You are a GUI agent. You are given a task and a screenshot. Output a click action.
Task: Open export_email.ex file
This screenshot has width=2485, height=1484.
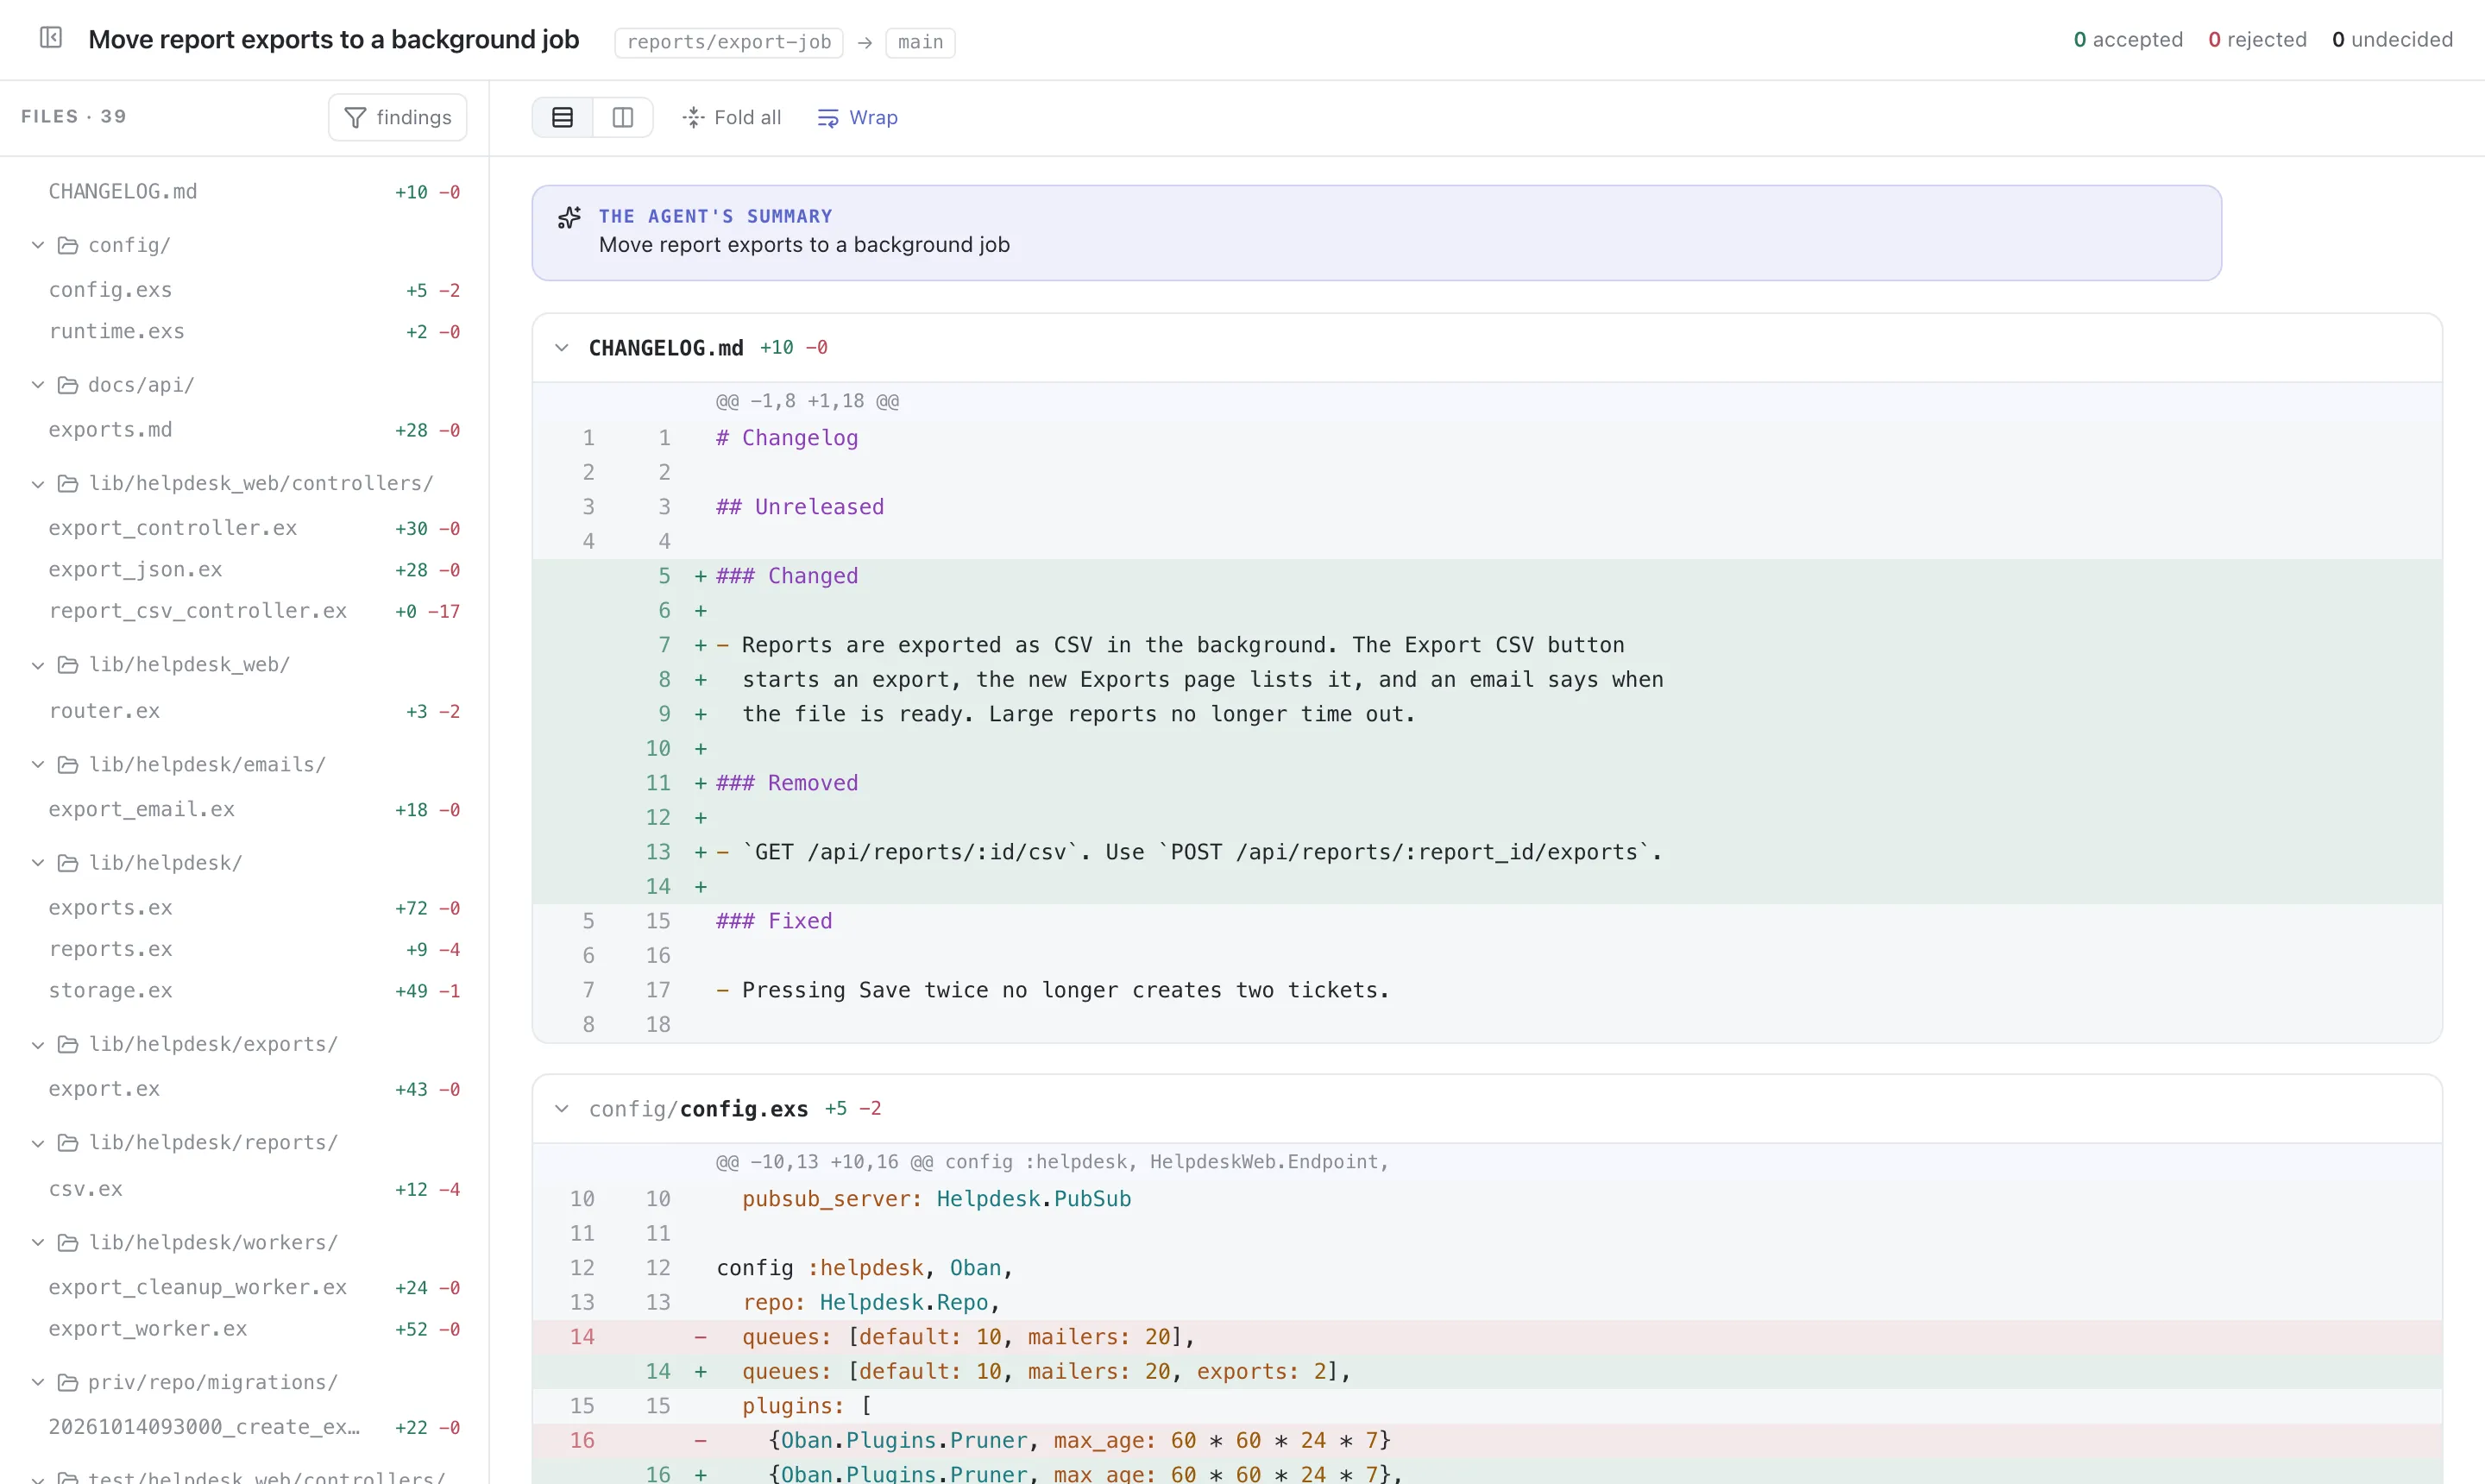(244, 810)
